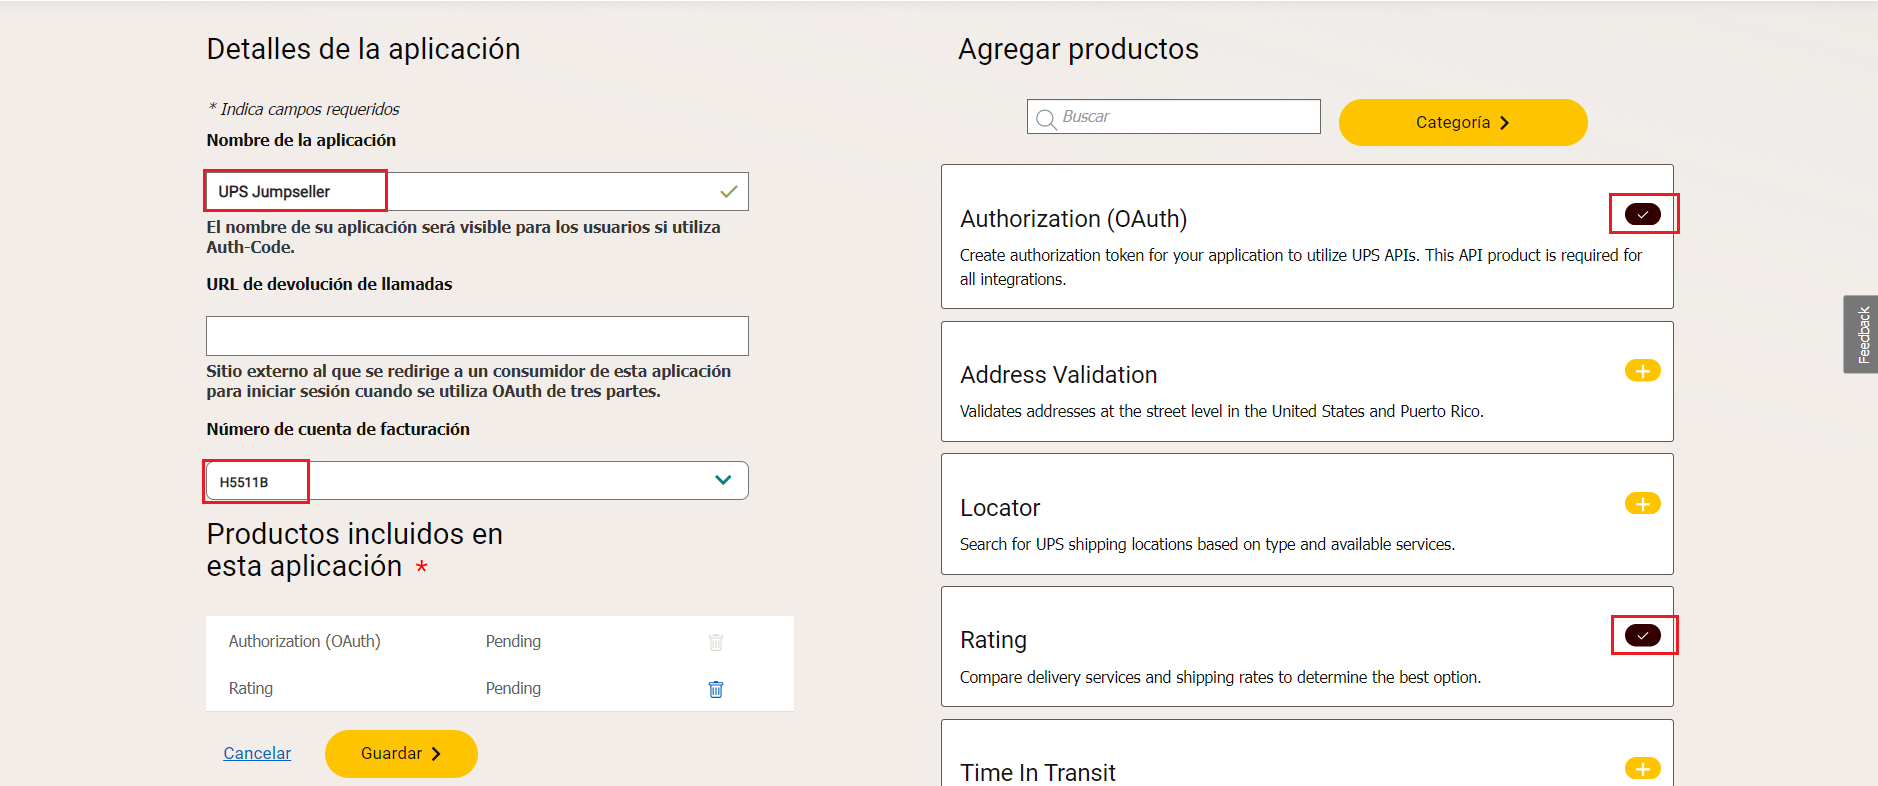The image size is (1878, 786).
Task: Focus the Buscar product search field
Action: click(x=1174, y=117)
